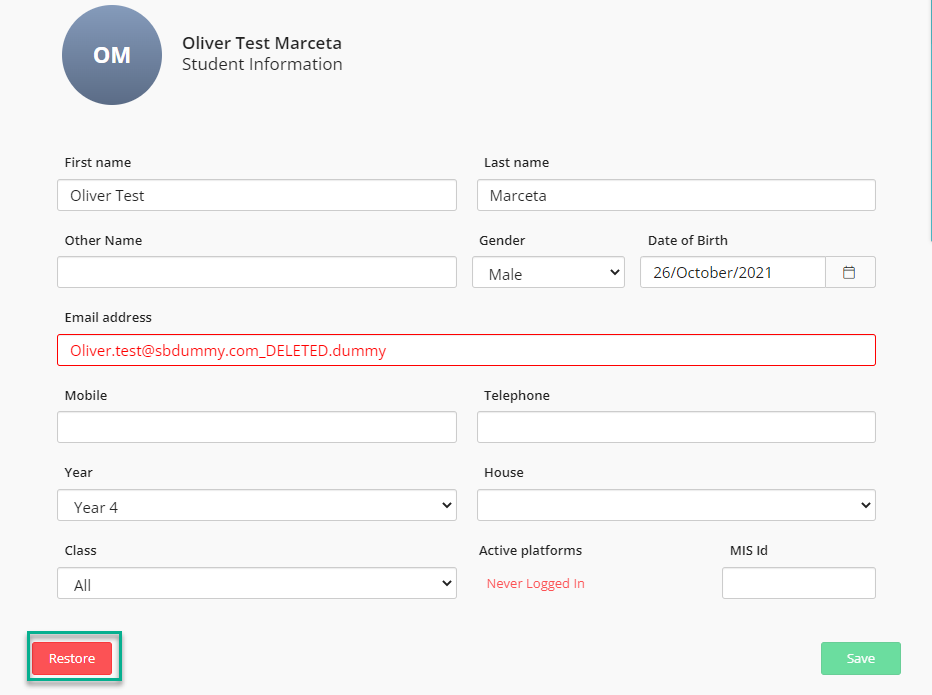Click the Save button
Screen dimensions: 932x695
861,659
